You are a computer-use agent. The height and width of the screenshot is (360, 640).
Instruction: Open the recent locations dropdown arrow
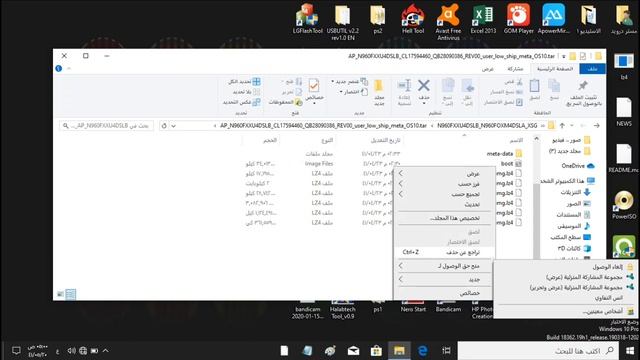572,126
